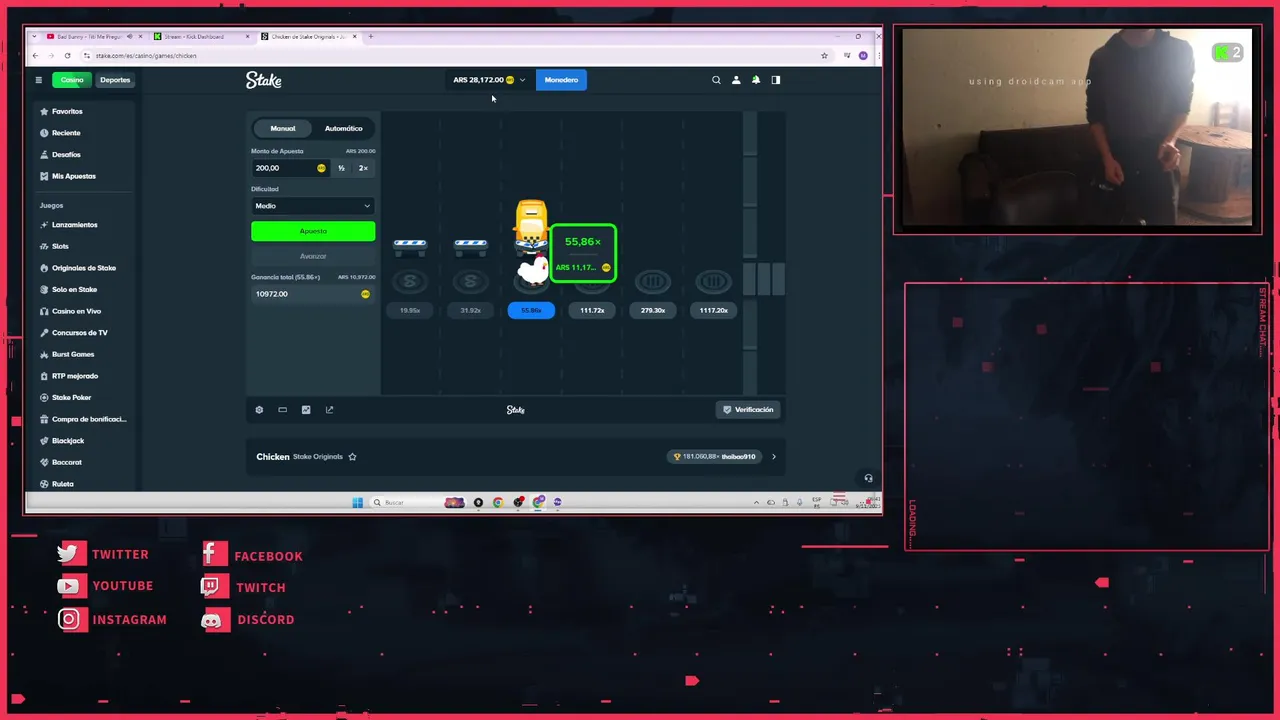Click the 55.86x highlighted multiplier tile
1280x720 pixels.
(x=531, y=311)
